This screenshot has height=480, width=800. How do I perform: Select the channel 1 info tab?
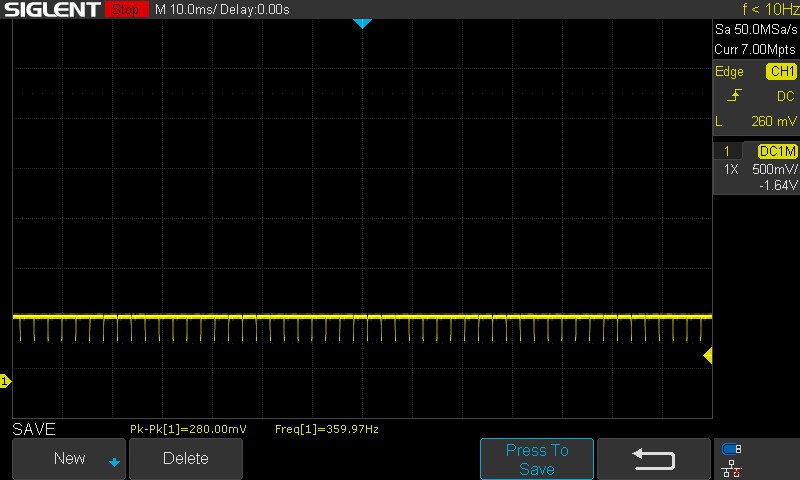click(727, 151)
